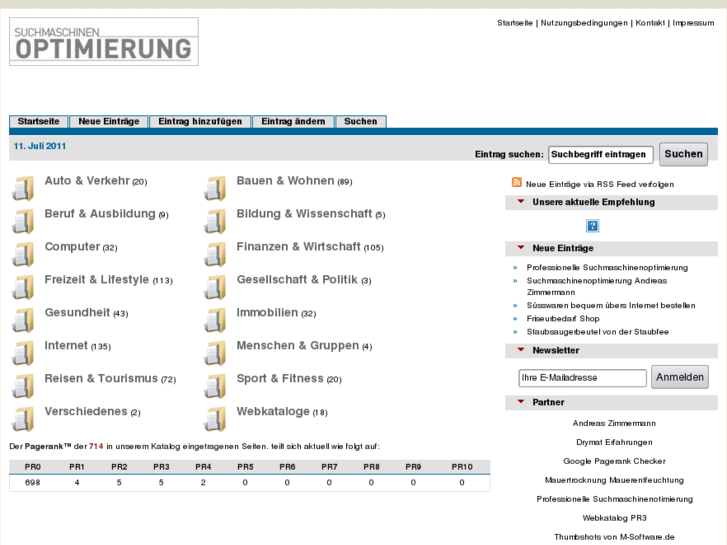Open Neue Einträge via RSS Feed verfolgen link

click(599, 184)
